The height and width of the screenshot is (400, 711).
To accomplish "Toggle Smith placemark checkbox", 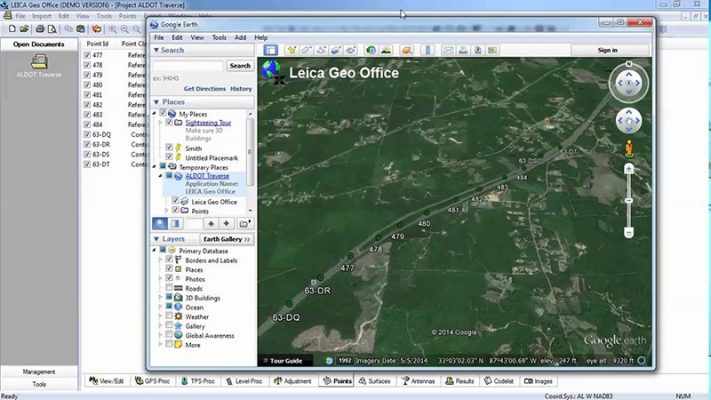I will [169, 148].
